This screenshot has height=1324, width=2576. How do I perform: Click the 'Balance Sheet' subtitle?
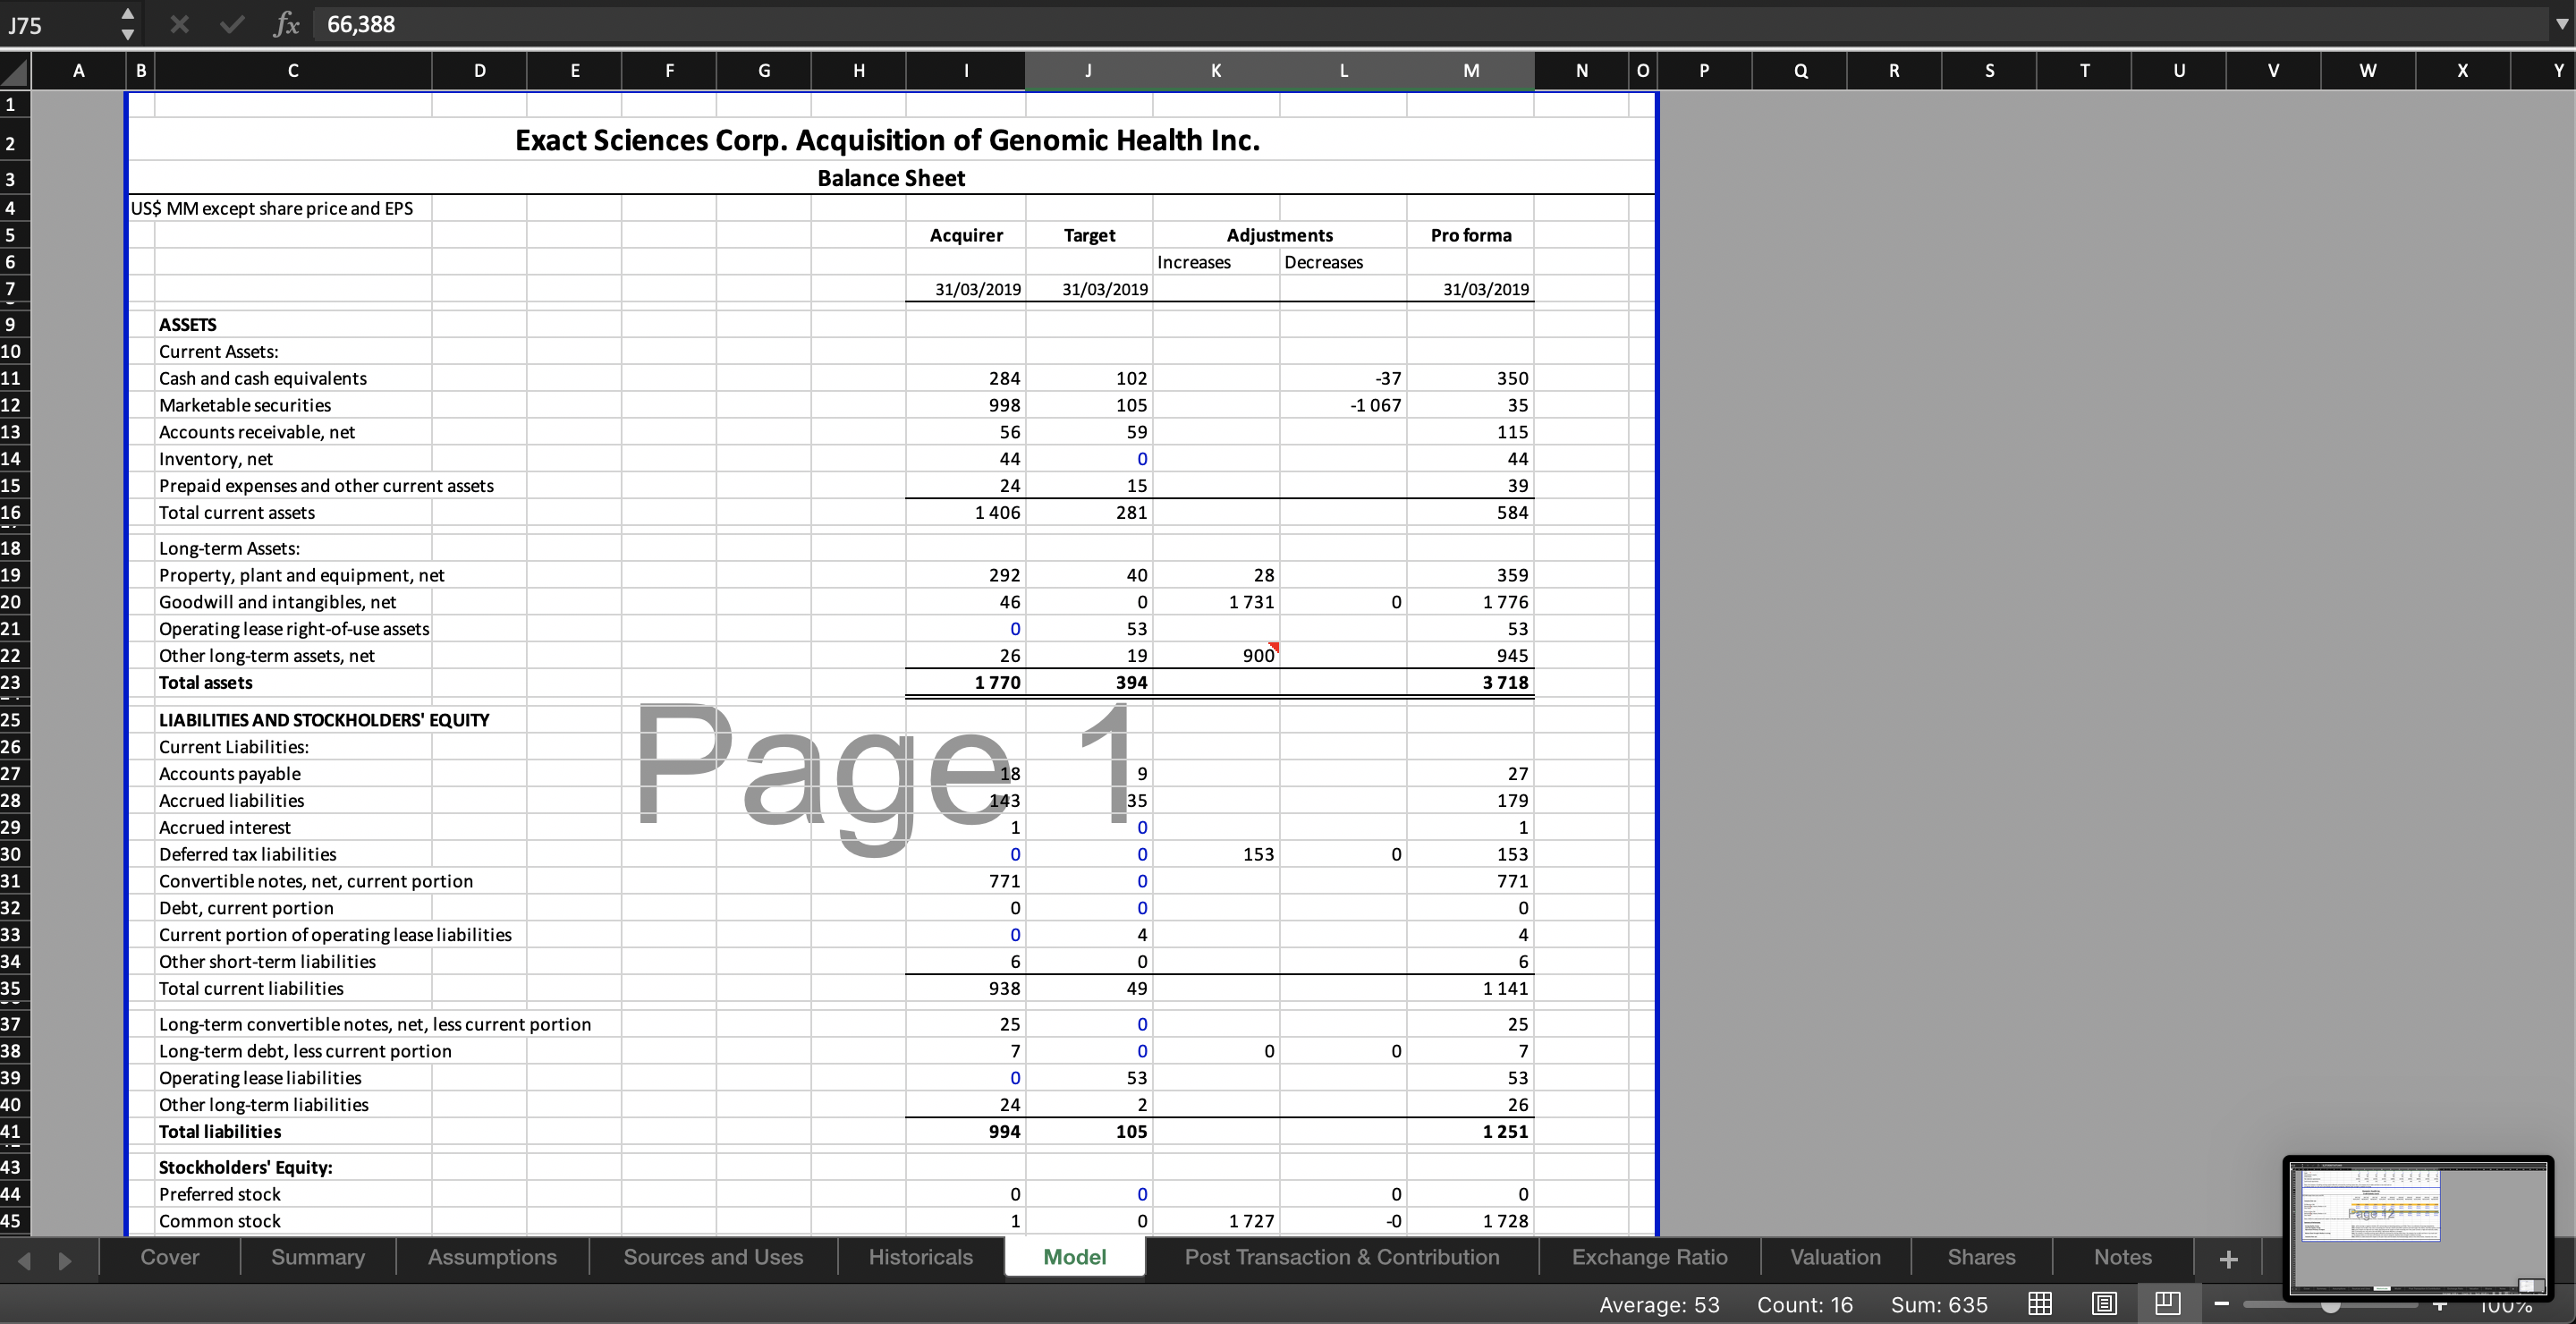[890, 178]
